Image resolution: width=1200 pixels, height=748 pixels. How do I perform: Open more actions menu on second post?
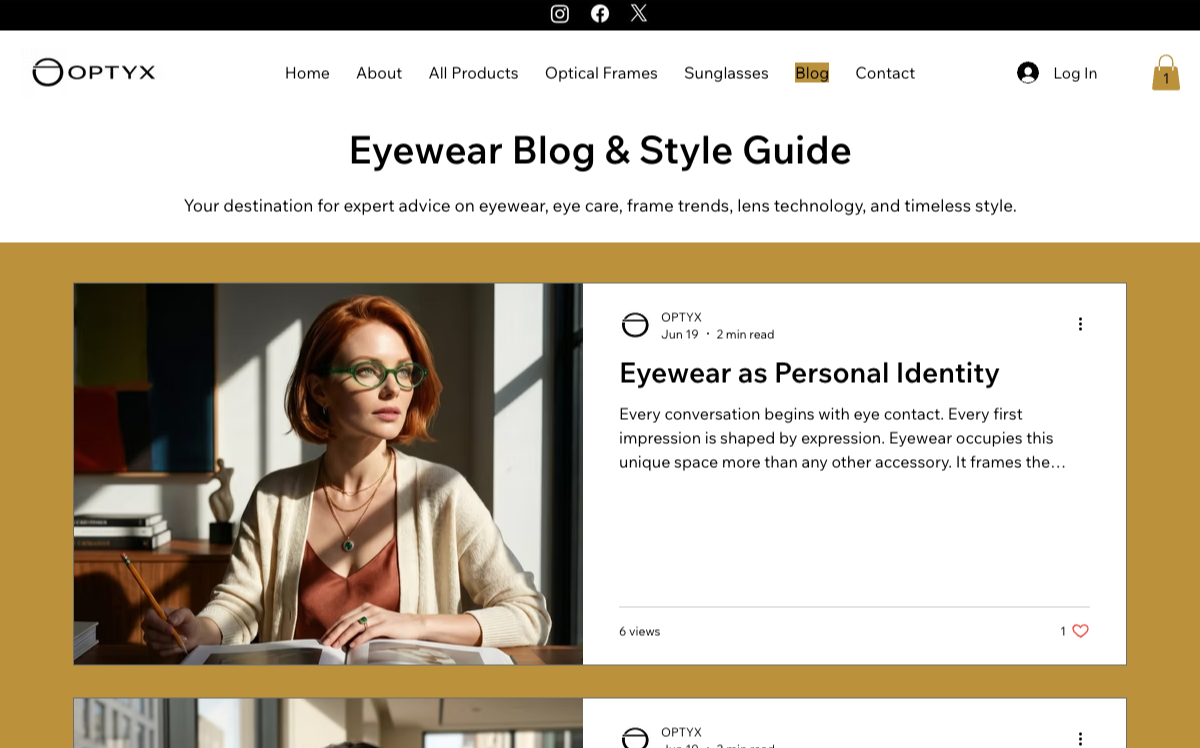1080,739
